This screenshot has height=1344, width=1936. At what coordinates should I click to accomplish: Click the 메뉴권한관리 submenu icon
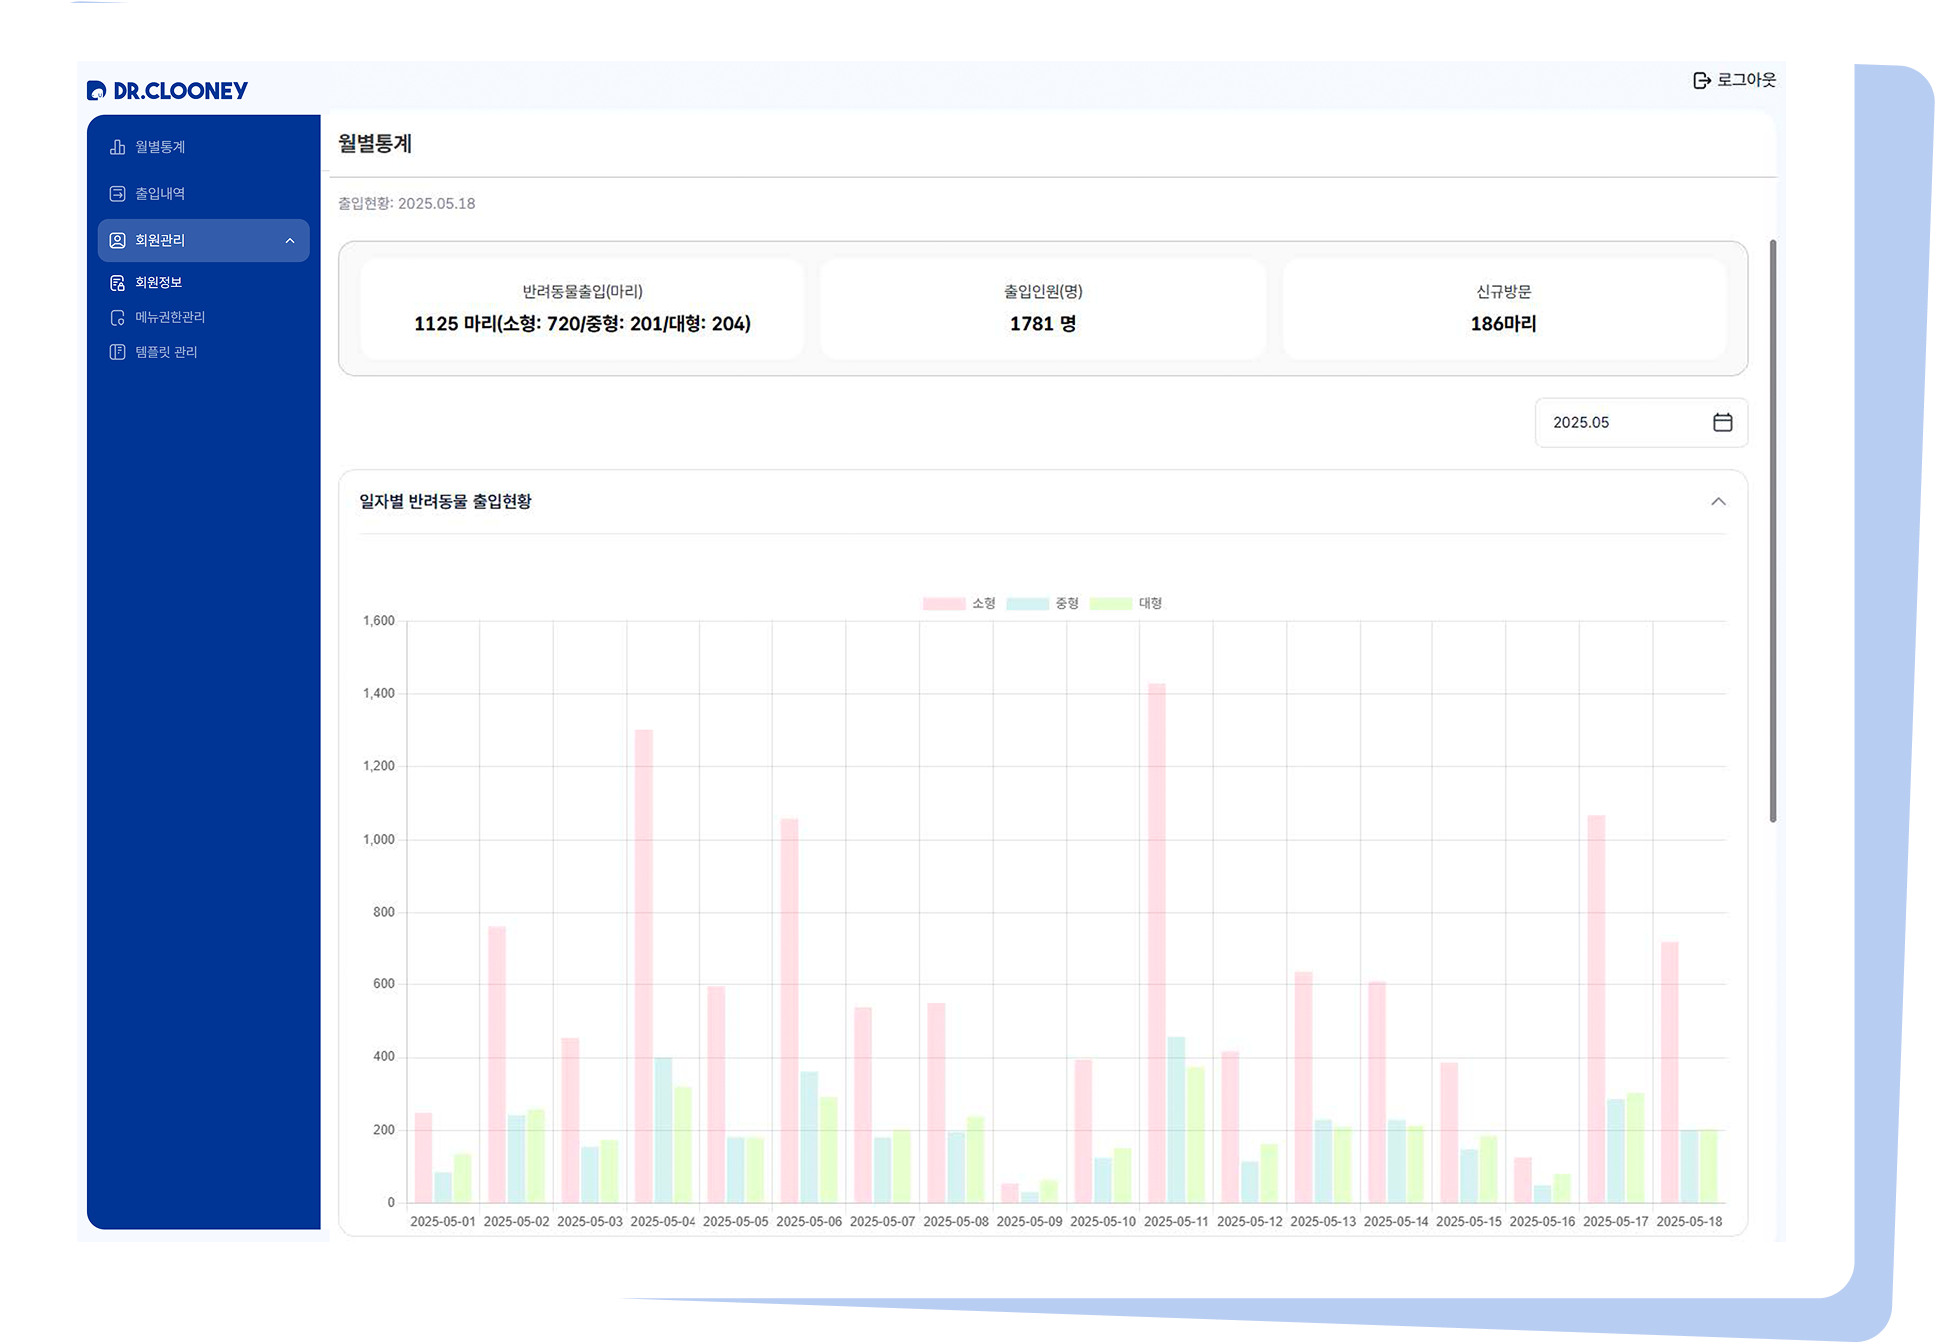[x=117, y=318]
